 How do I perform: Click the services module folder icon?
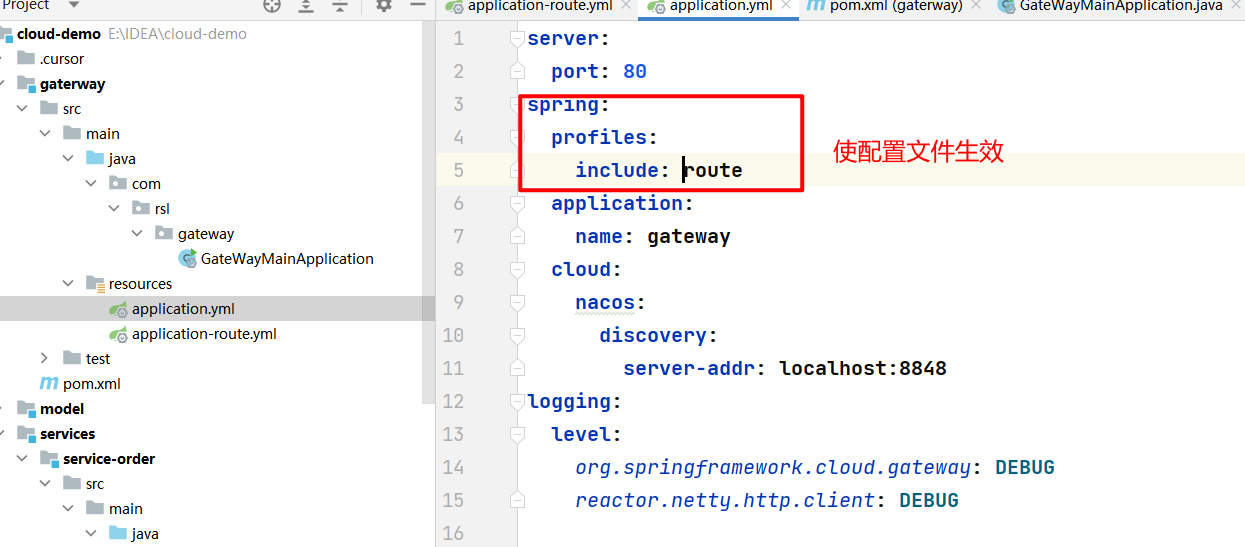click(x=26, y=433)
